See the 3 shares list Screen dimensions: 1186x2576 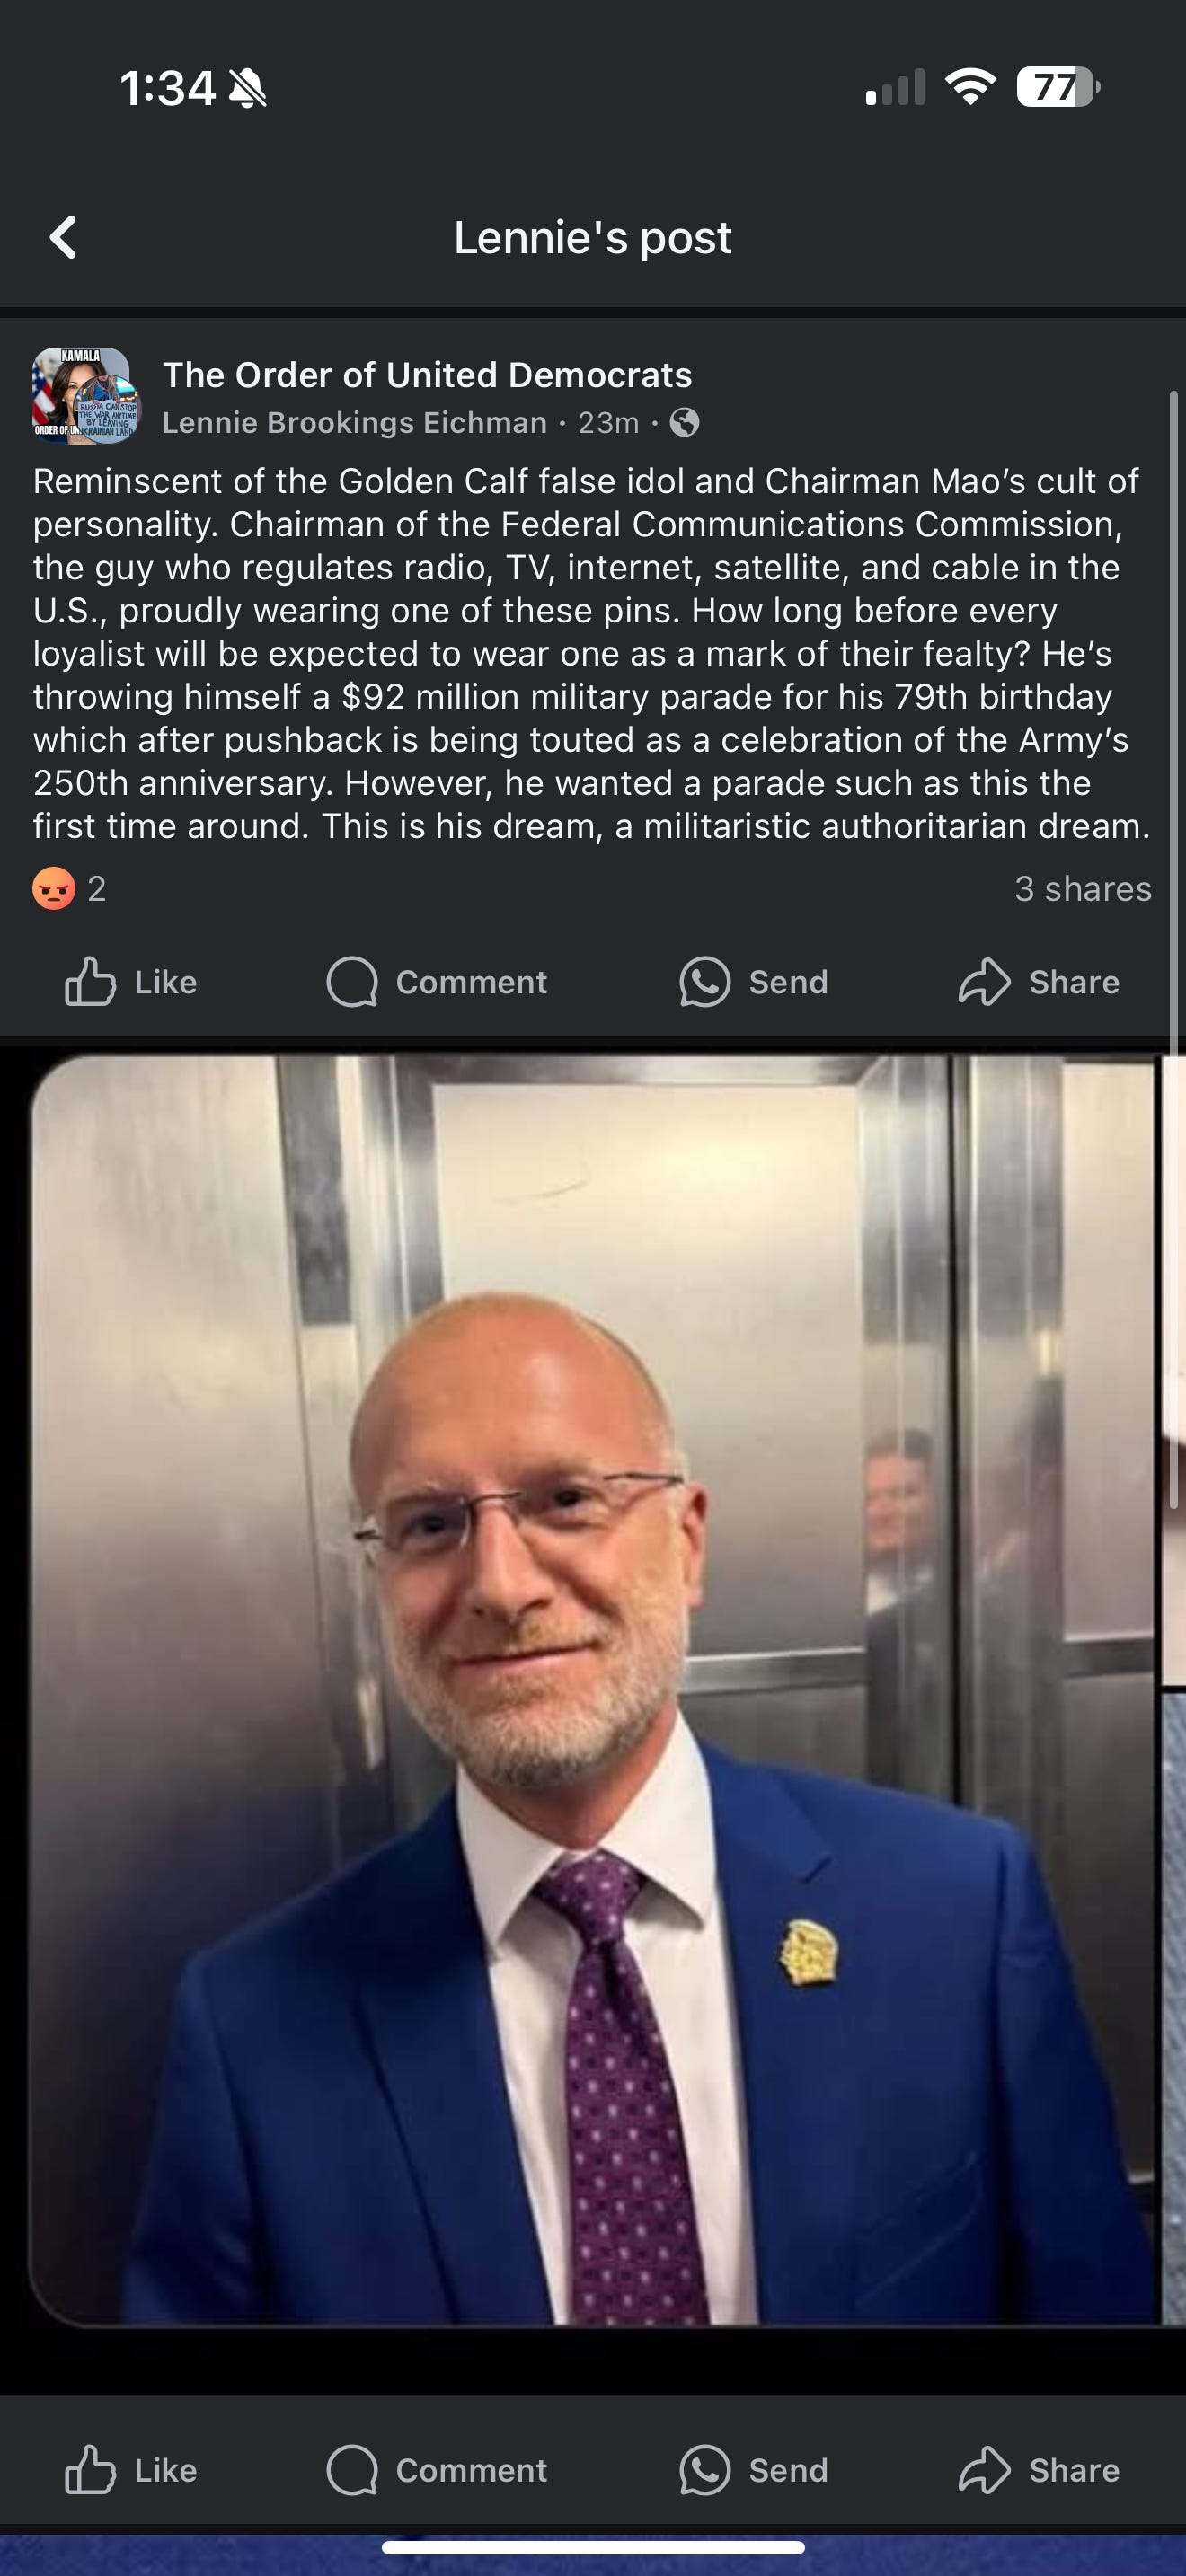click(1082, 889)
